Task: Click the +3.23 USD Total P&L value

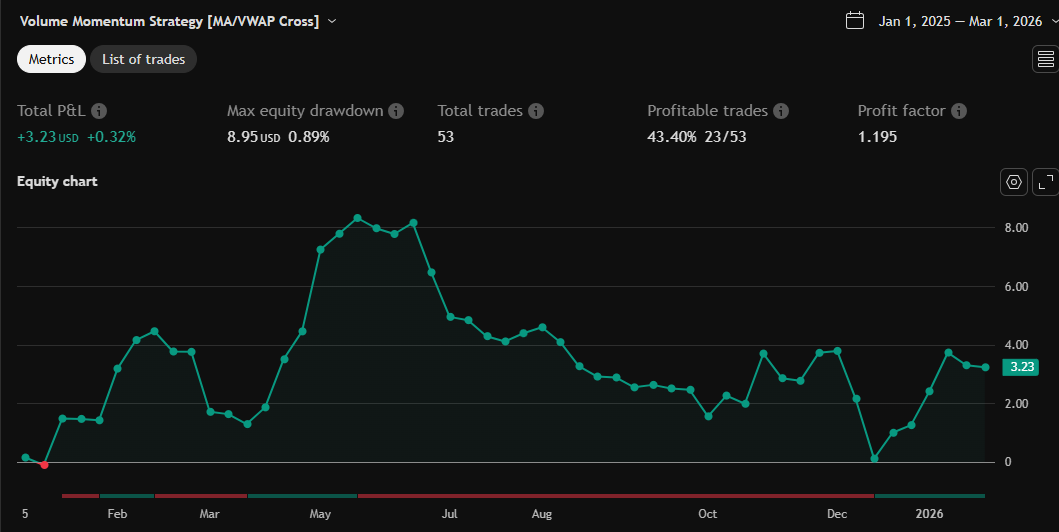Action: pyautogui.click(x=48, y=137)
